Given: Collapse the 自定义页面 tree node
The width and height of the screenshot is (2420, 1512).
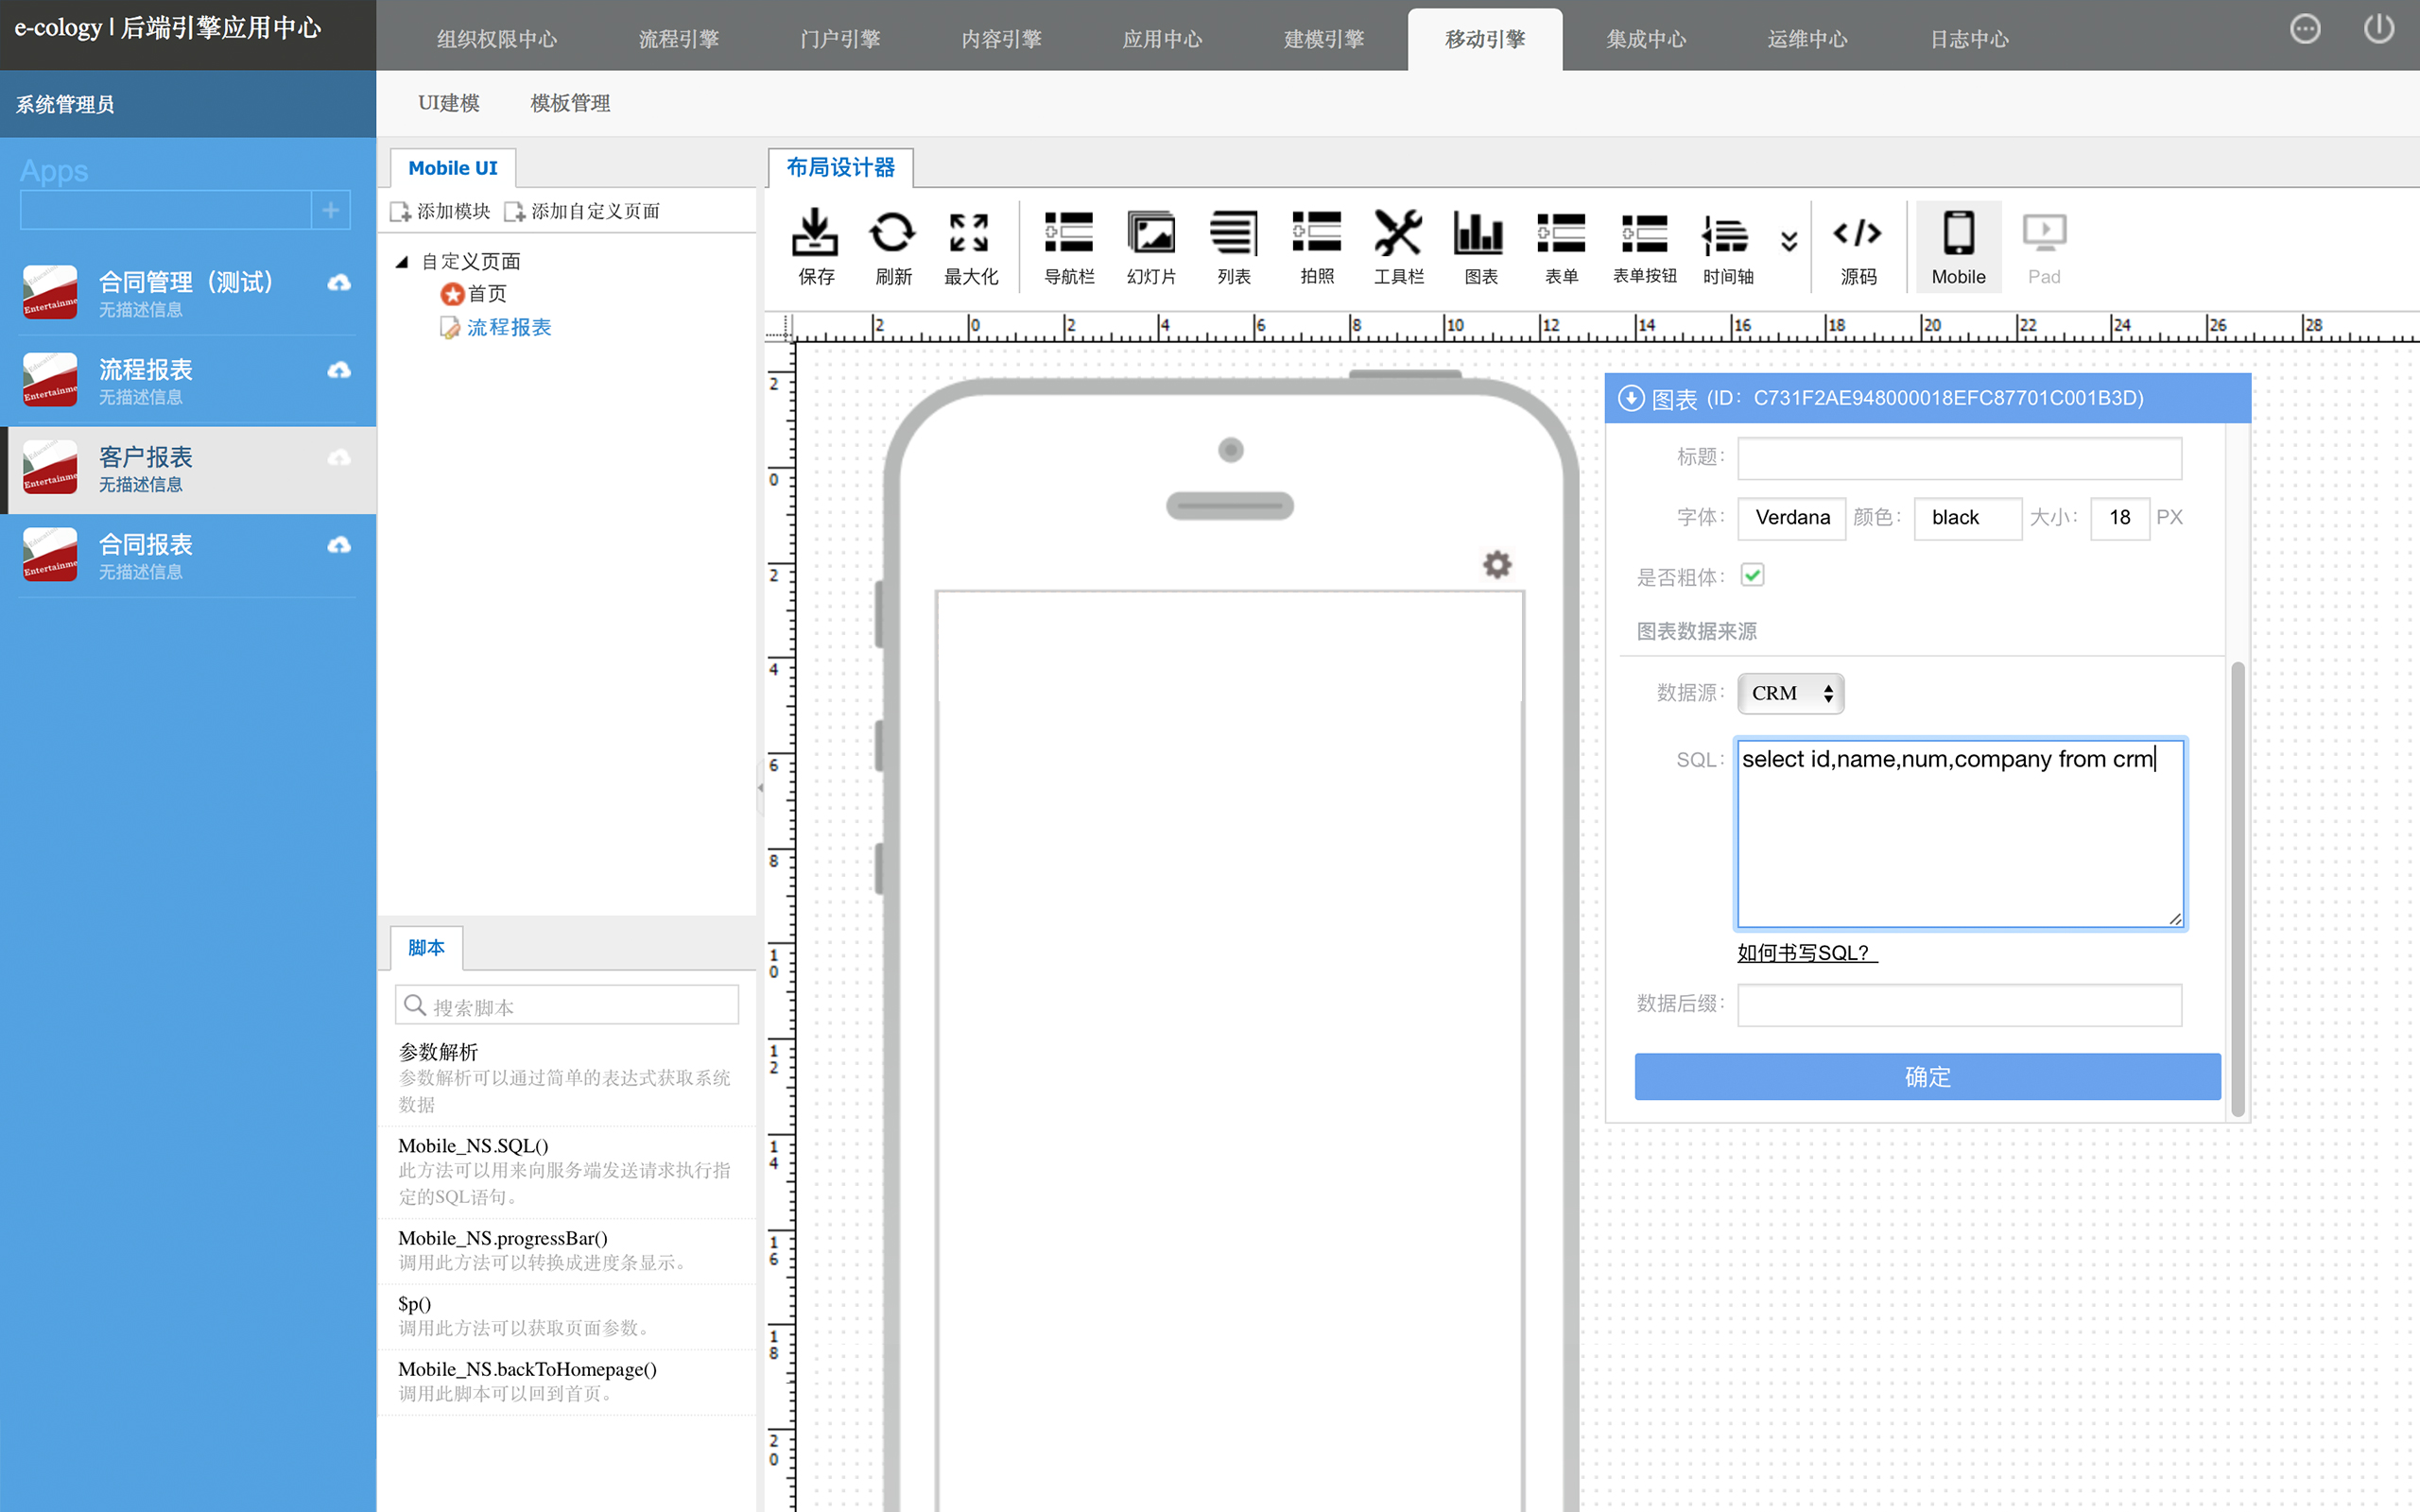Looking at the screenshot, I should (402, 262).
